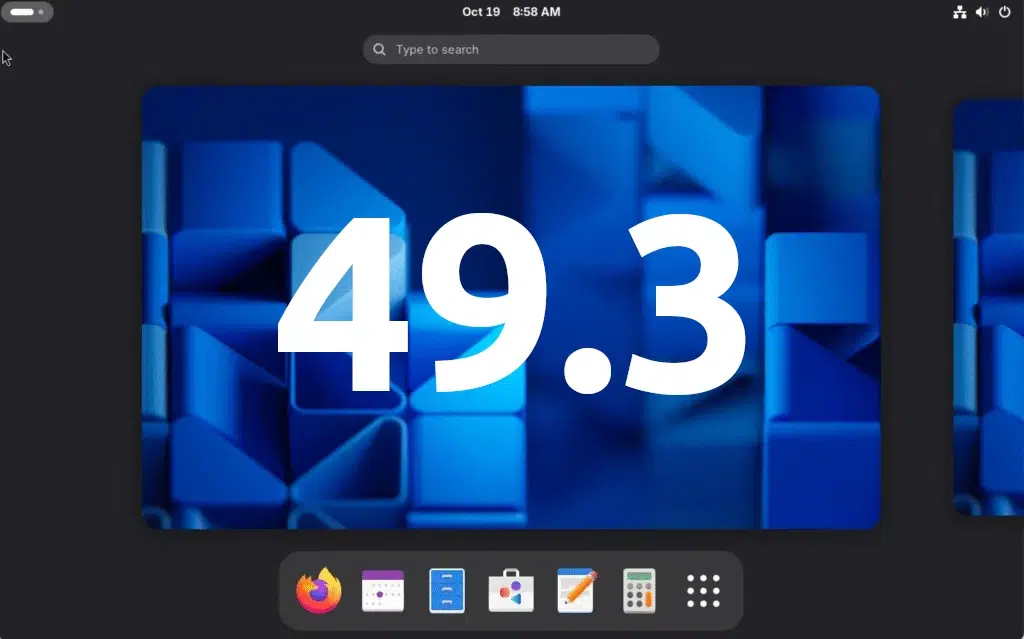Open quick settings from the system tray
Screen dimensions: 1024x639
point(981,12)
